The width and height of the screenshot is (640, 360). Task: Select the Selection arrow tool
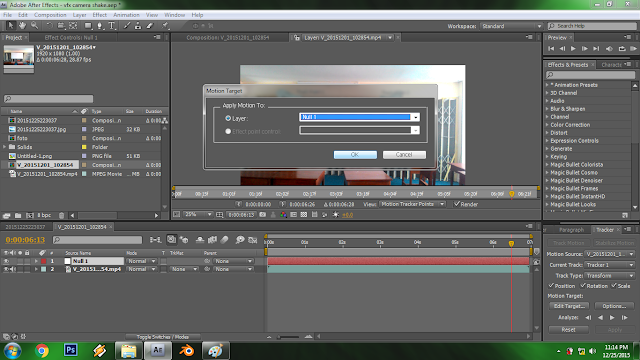point(11,26)
